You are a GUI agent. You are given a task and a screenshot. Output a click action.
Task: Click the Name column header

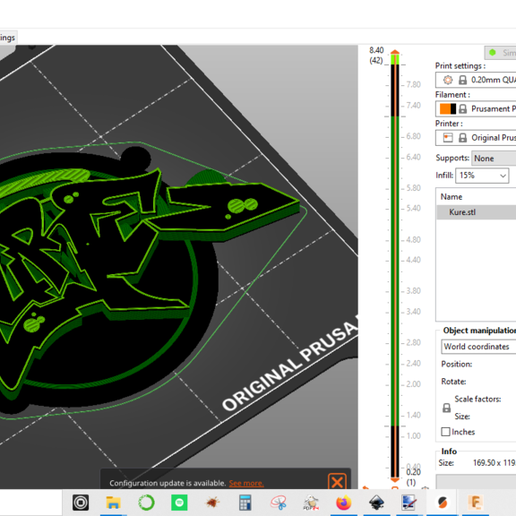tap(451, 197)
